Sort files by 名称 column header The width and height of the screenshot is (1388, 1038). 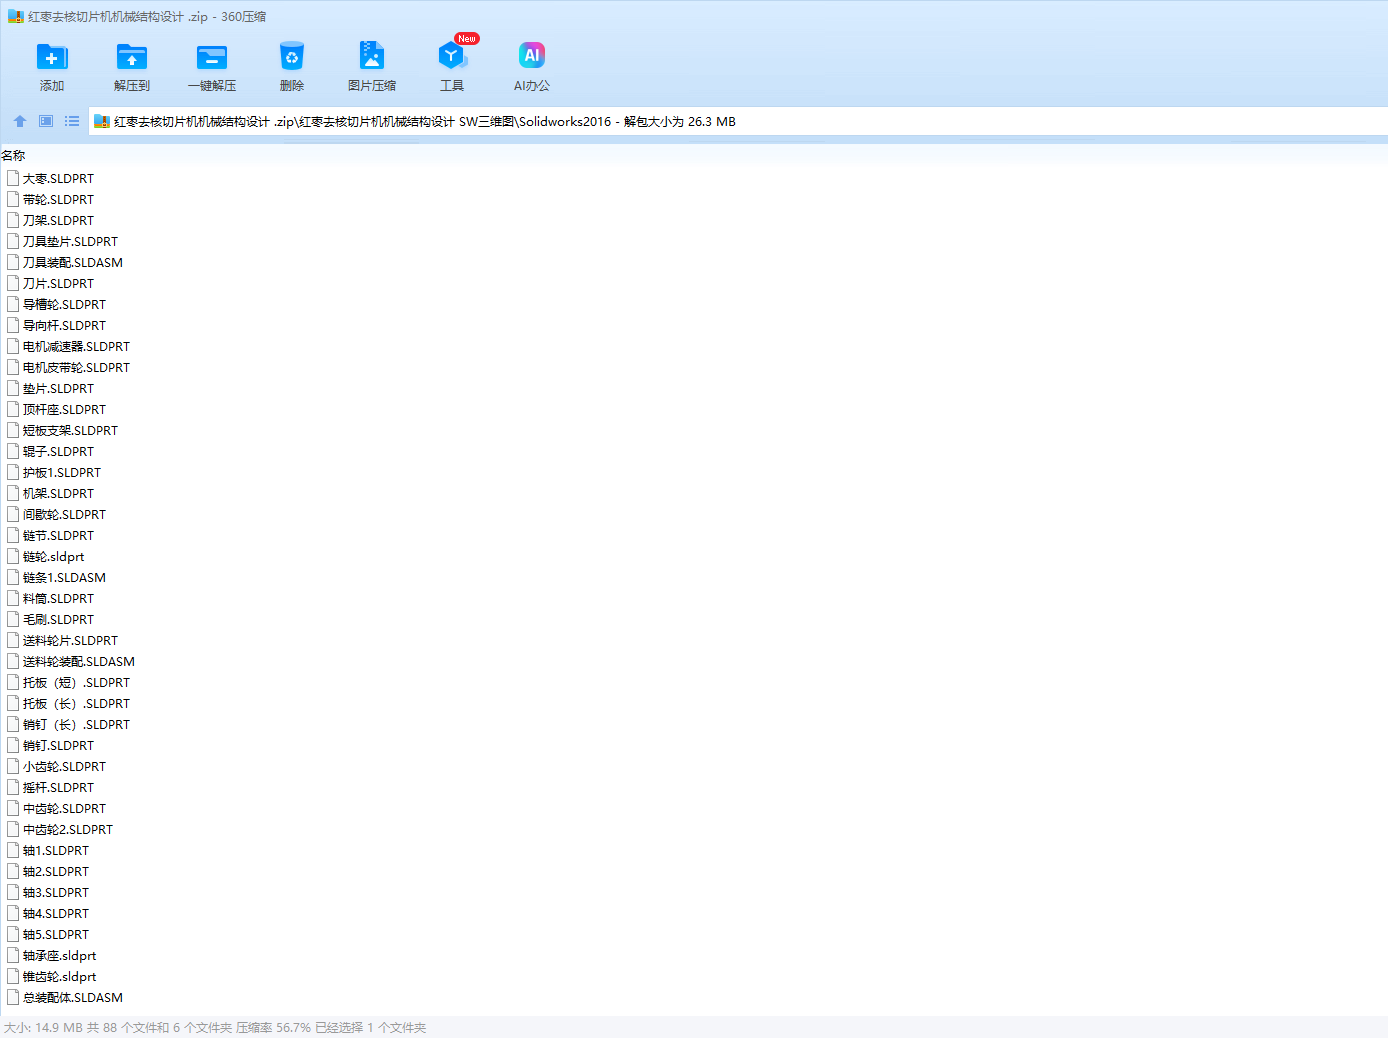coord(14,156)
